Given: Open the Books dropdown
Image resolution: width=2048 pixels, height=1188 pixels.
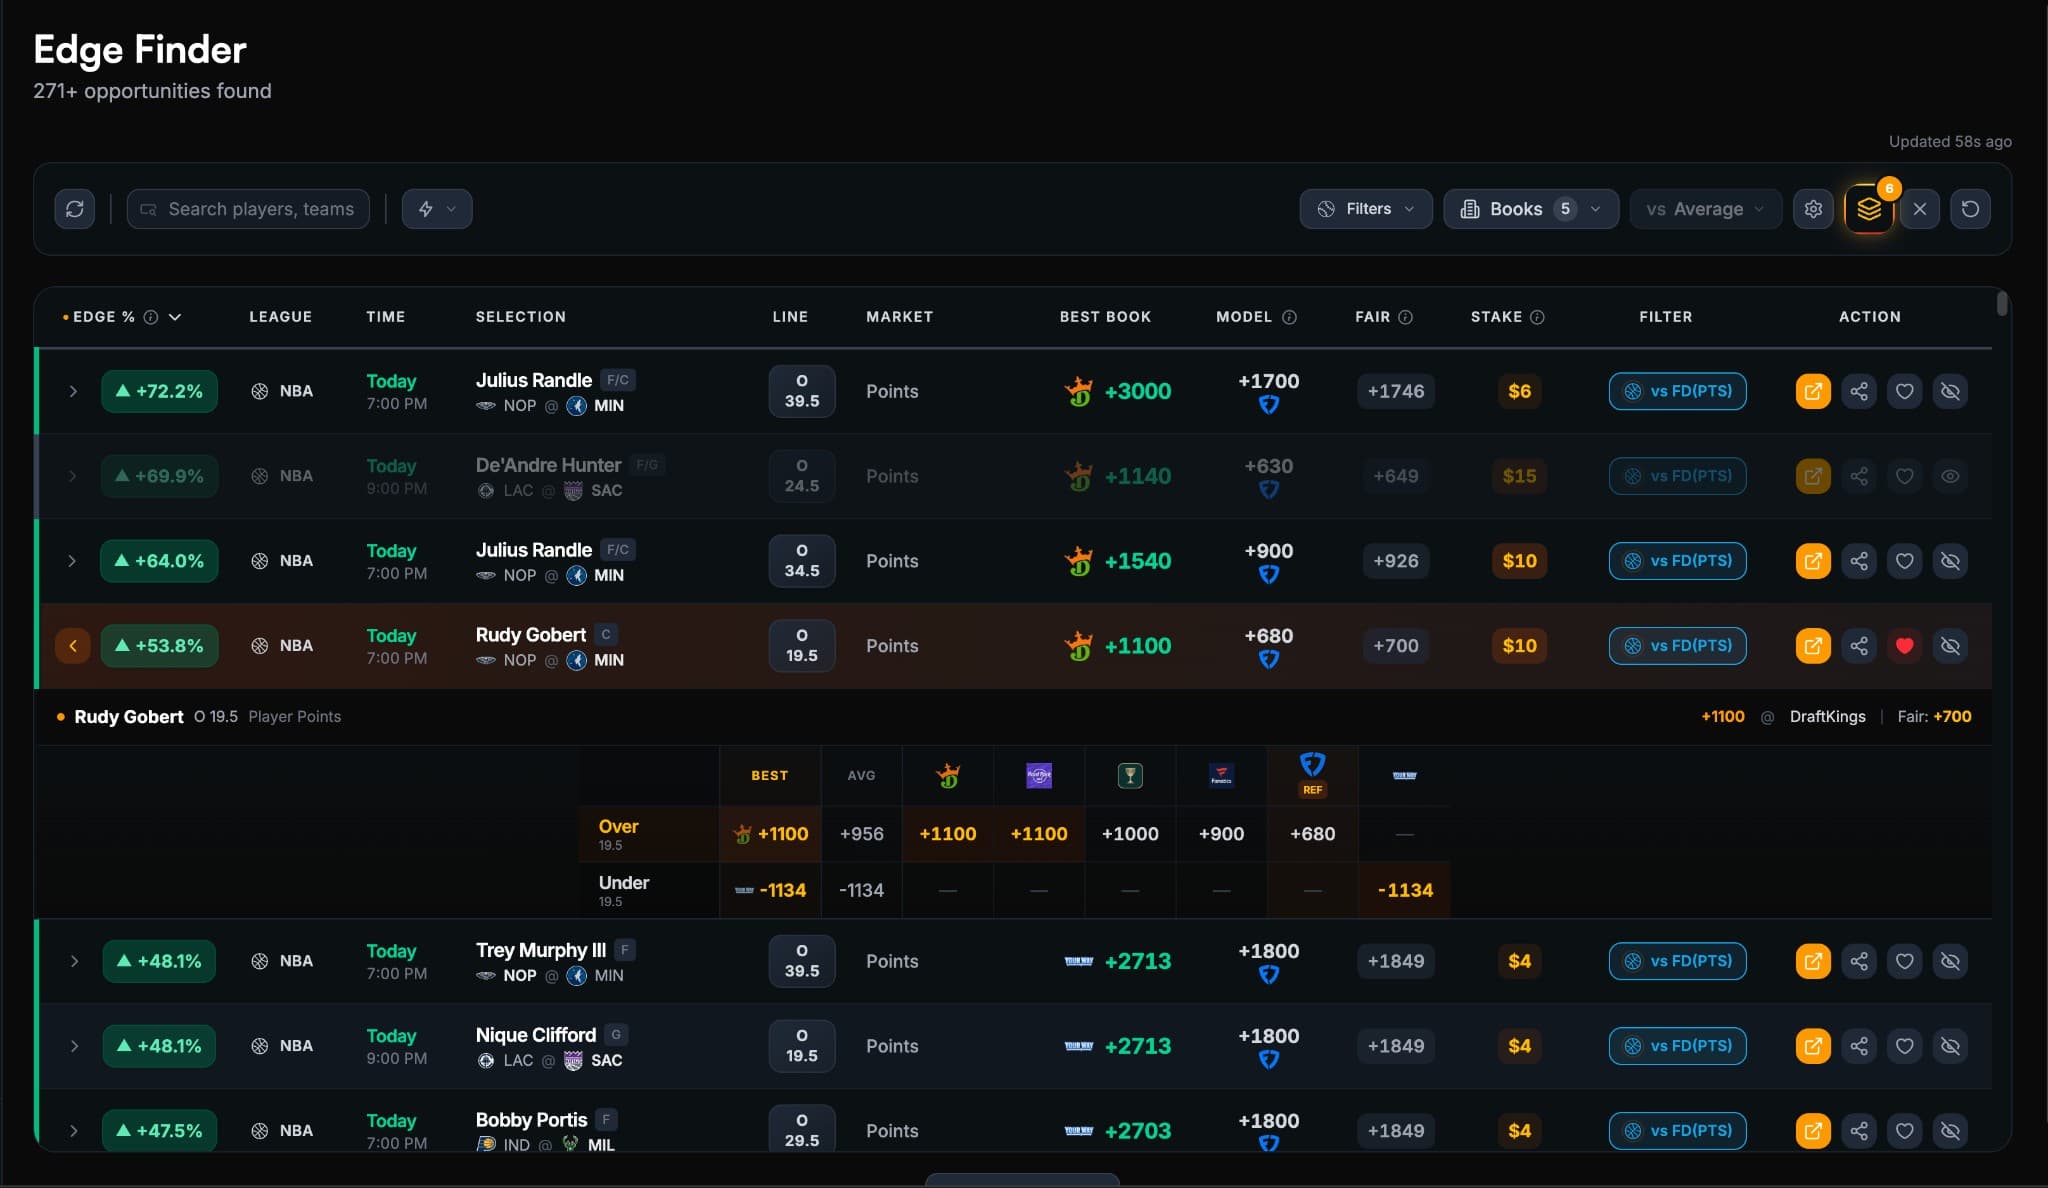Looking at the screenshot, I should point(1530,208).
